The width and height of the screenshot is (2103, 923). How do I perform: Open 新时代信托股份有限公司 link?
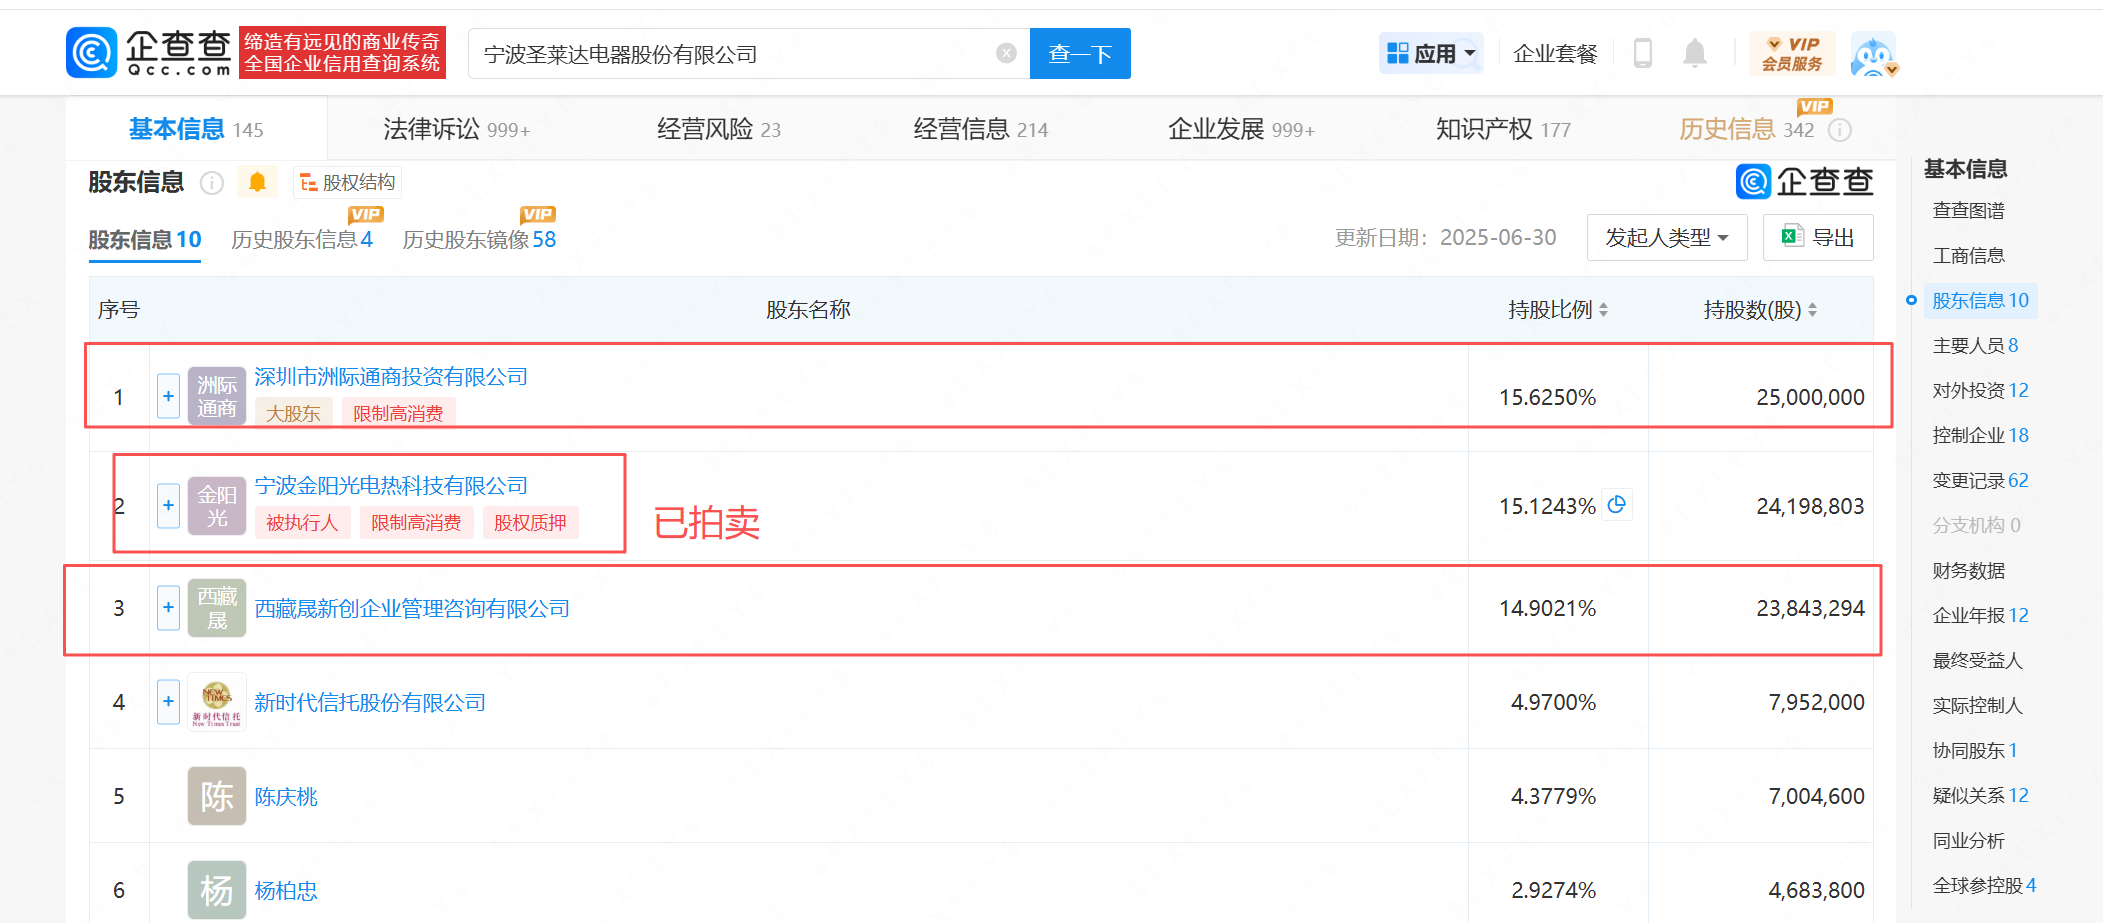click(370, 703)
